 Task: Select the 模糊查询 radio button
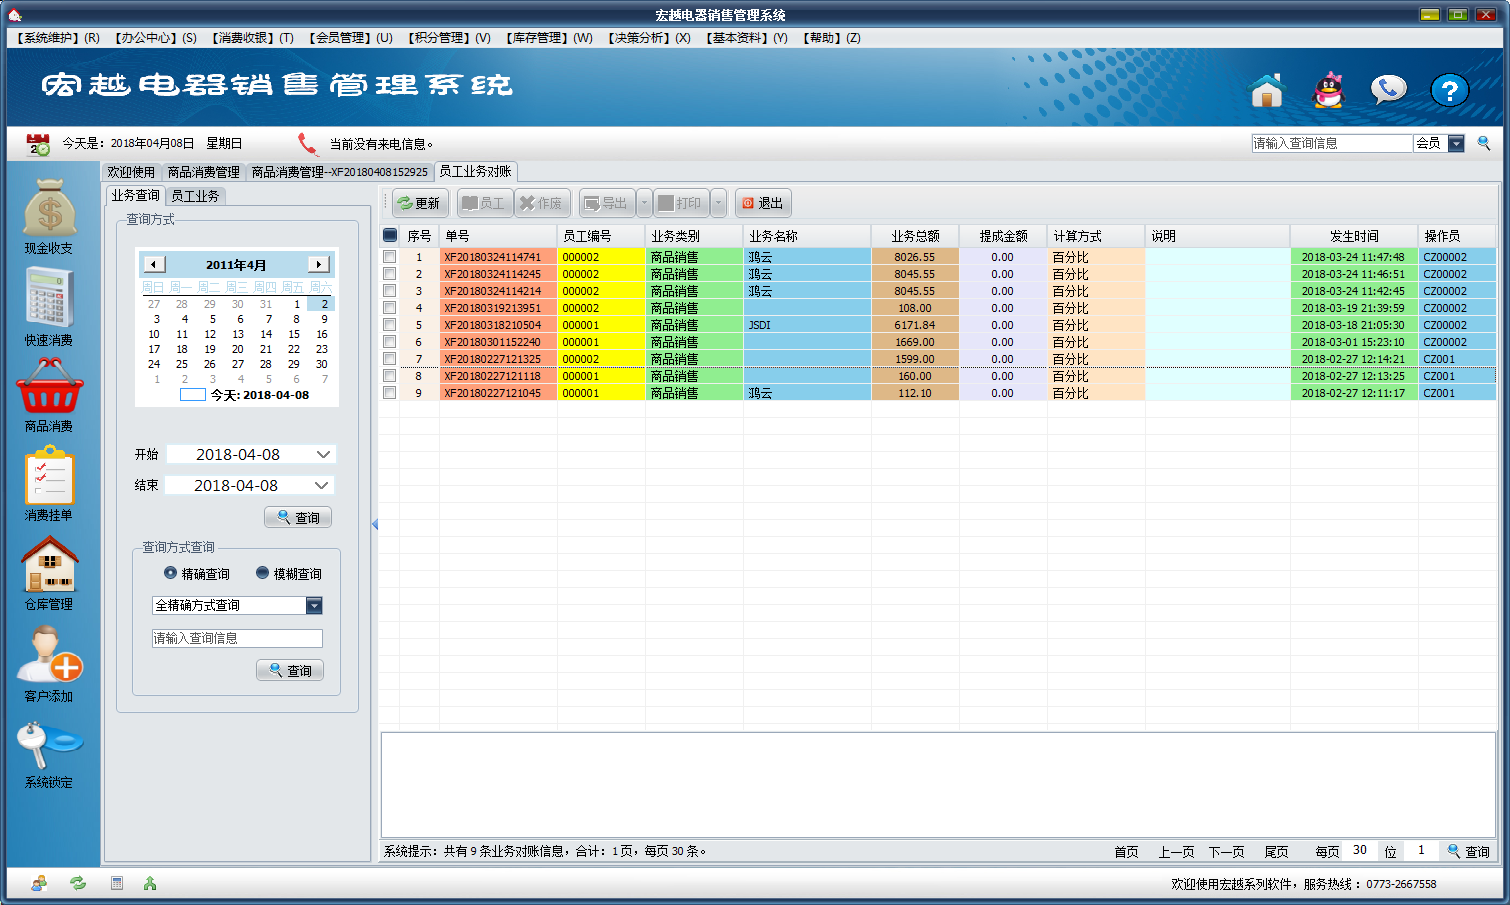(262, 573)
